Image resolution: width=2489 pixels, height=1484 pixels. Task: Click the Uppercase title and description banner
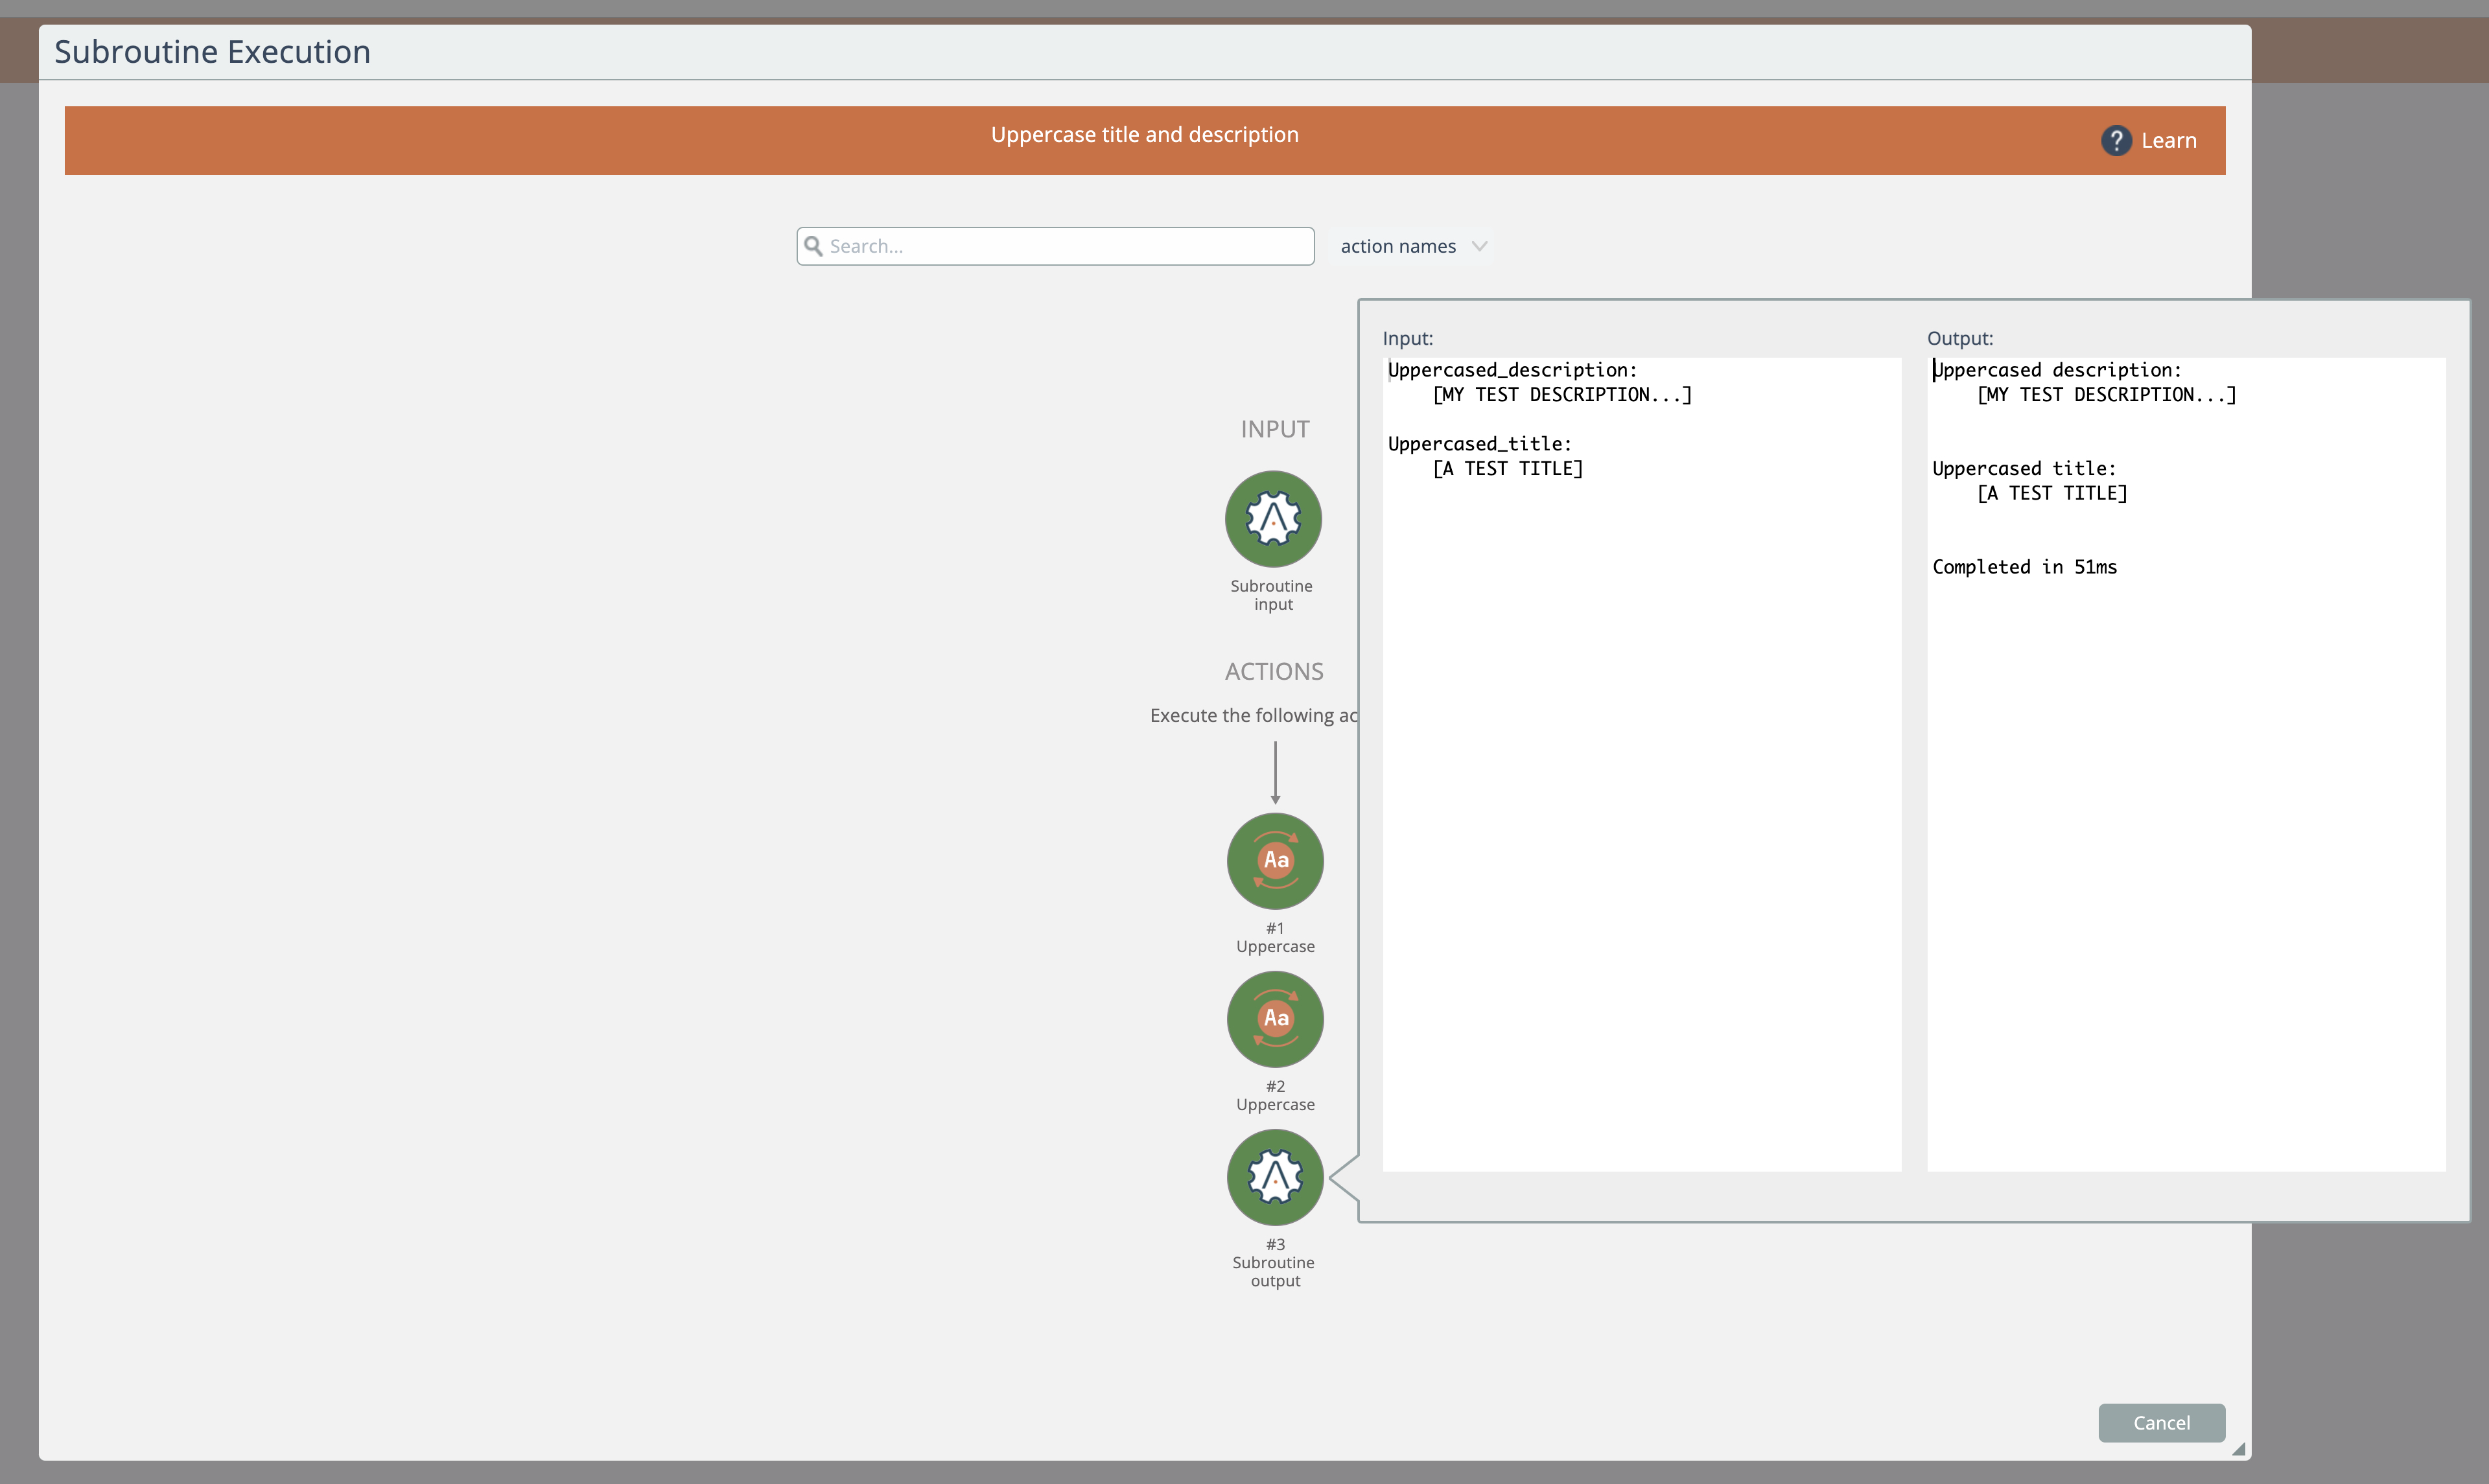click(1144, 135)
